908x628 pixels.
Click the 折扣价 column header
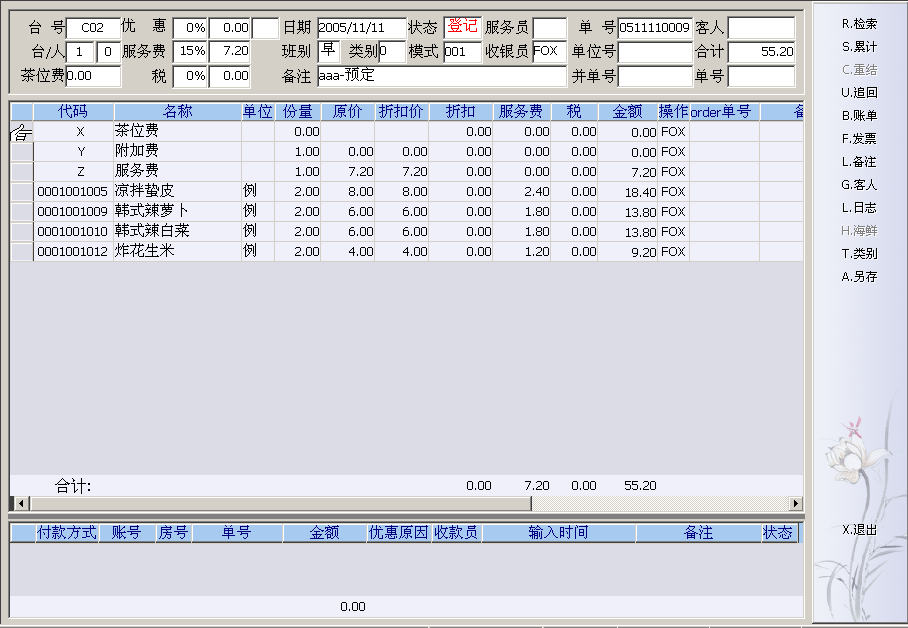(x=401, y=112)
